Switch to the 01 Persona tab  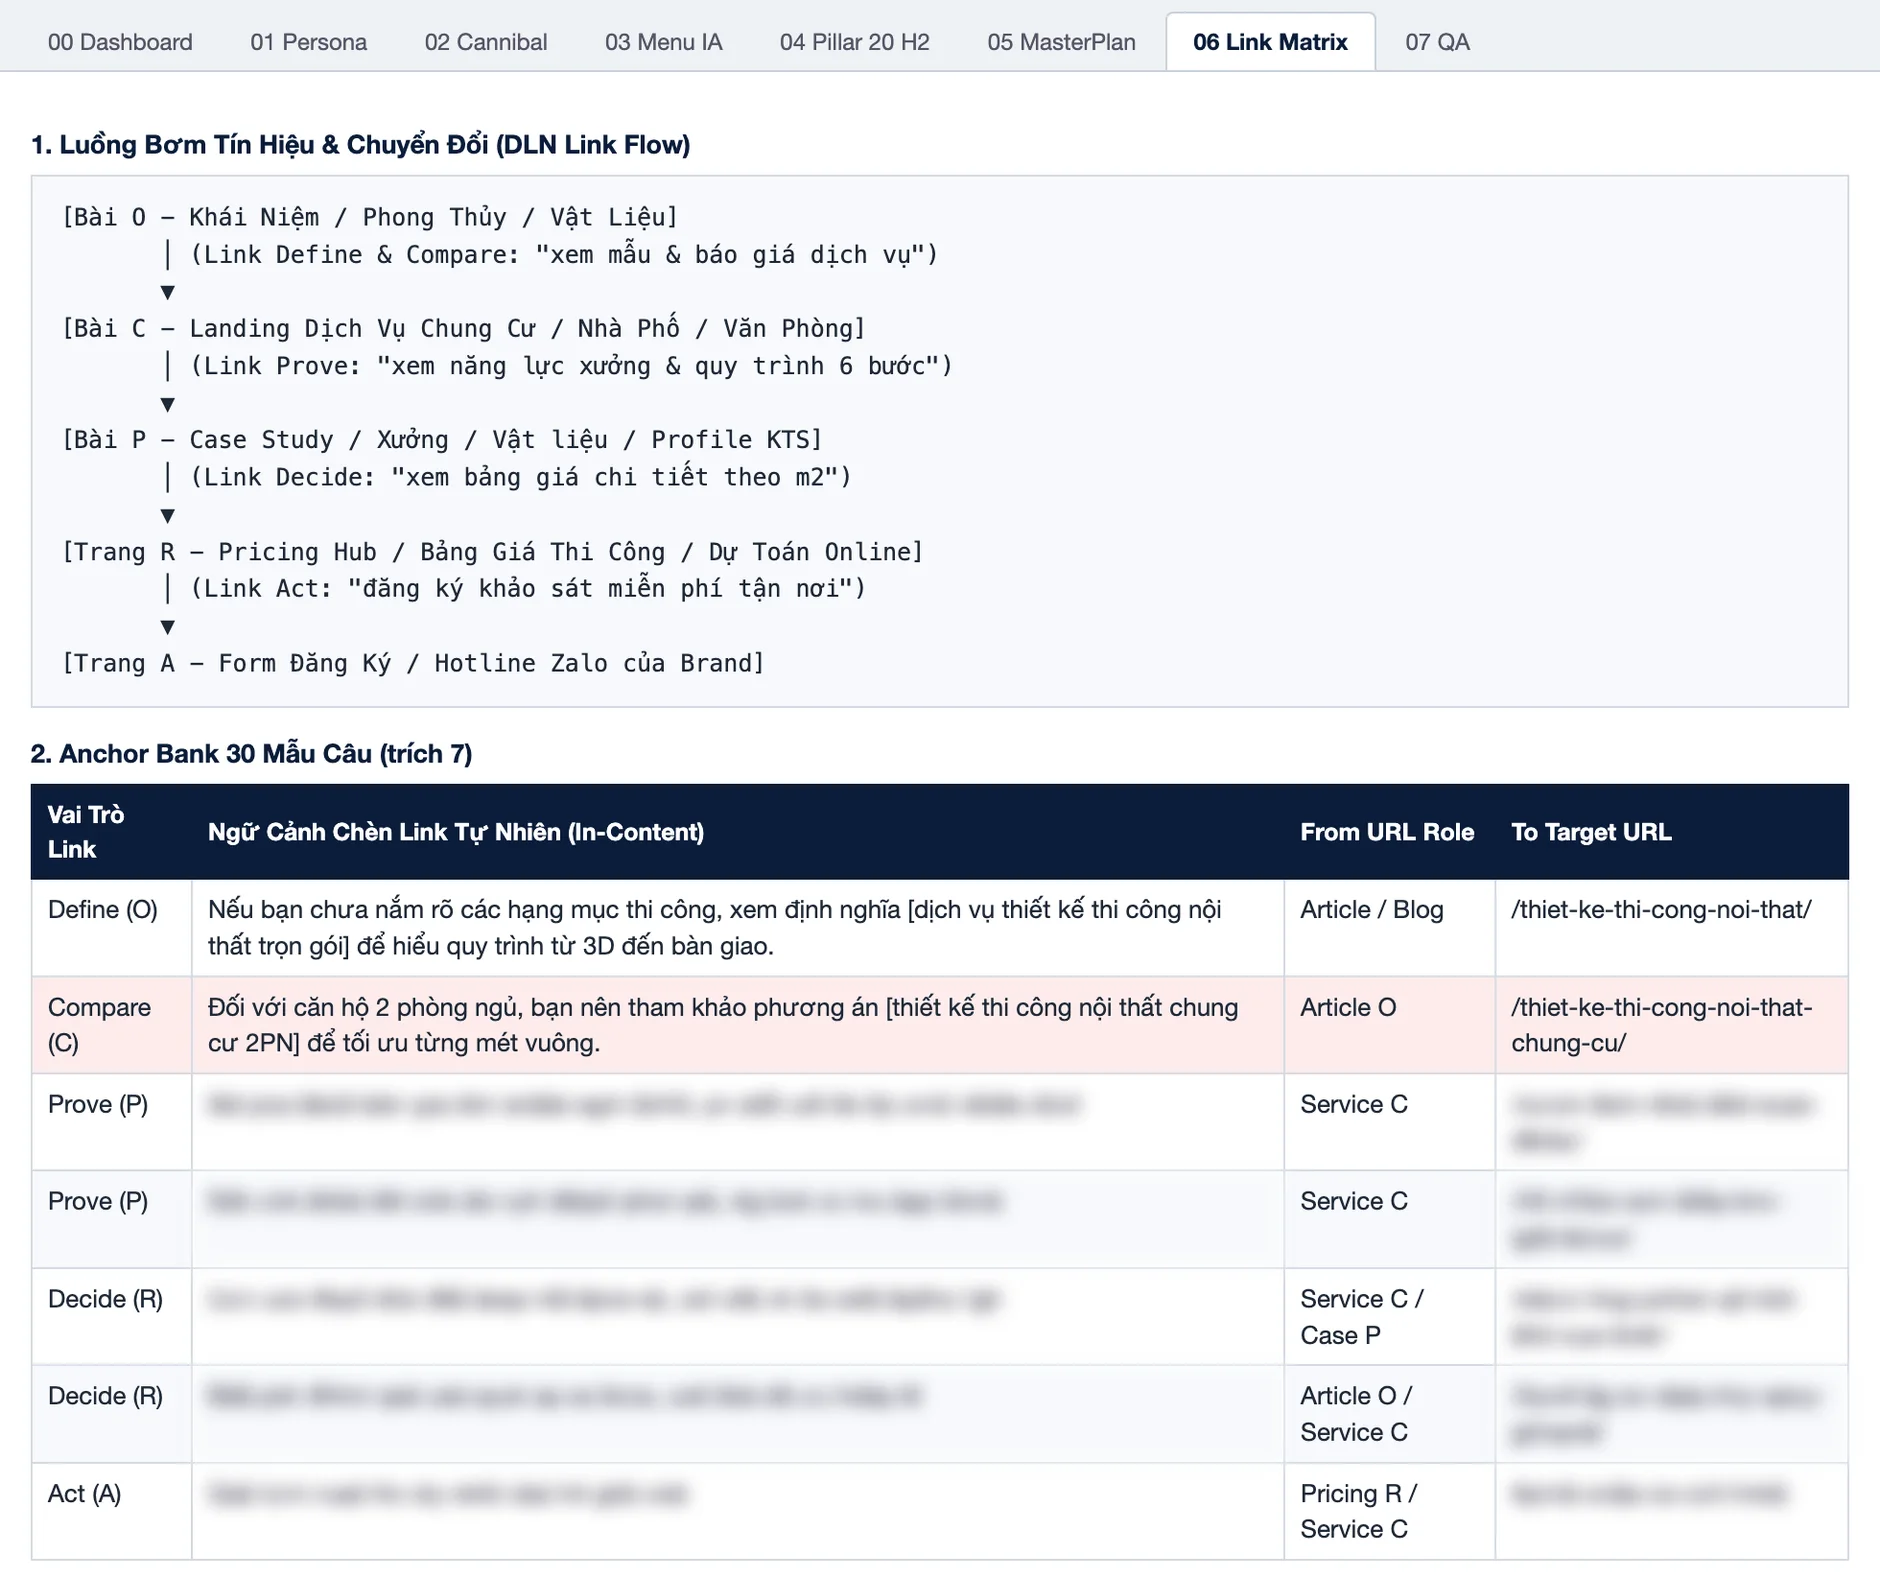click(x=308, y=42)
